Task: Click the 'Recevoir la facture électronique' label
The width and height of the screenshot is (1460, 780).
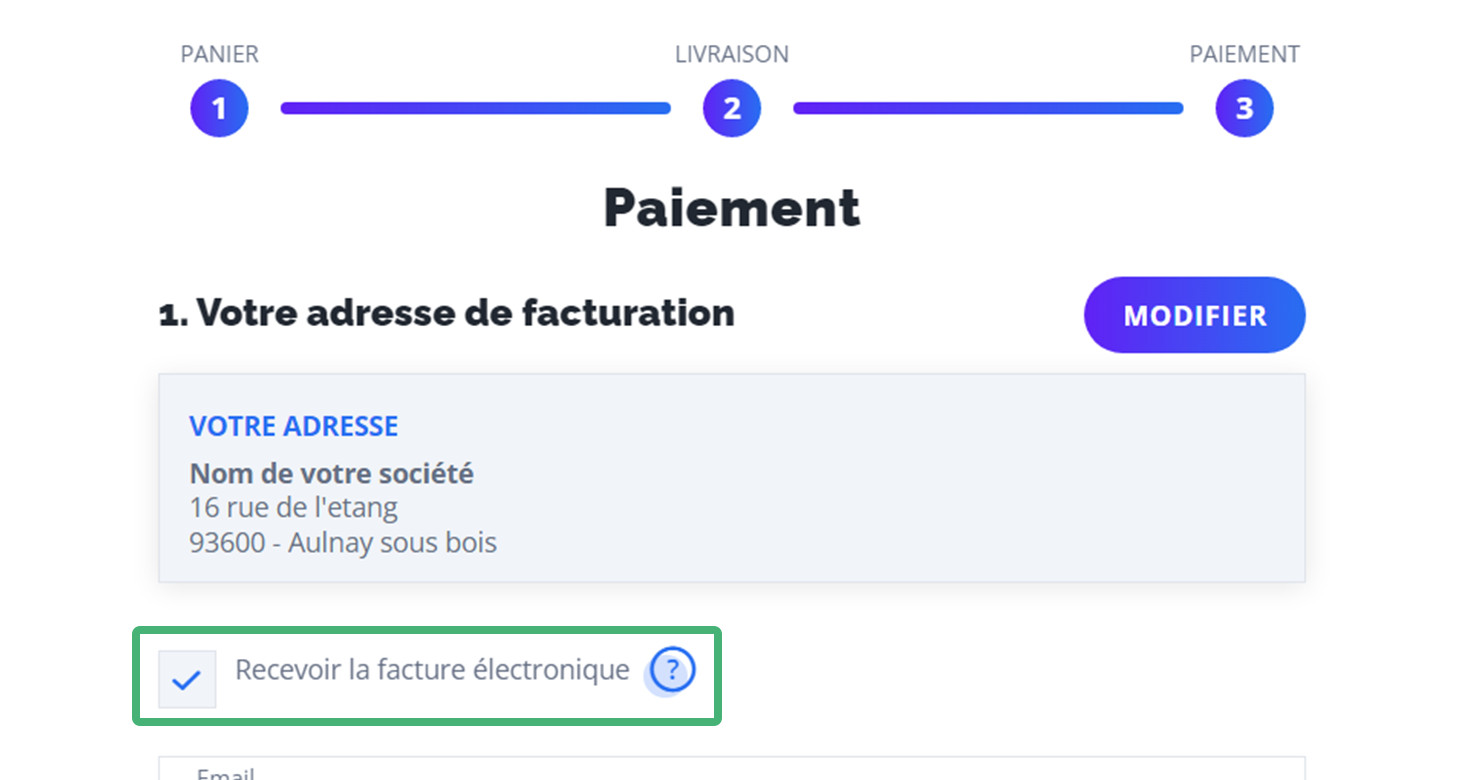Action: pos(432,669)
